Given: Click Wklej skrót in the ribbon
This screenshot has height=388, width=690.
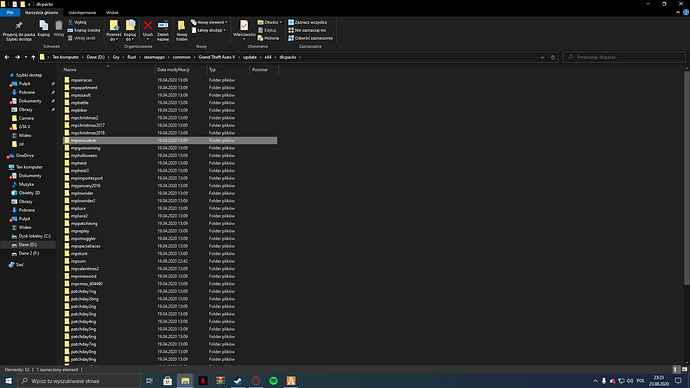Looking at the screenshot, I should [81, 38].
